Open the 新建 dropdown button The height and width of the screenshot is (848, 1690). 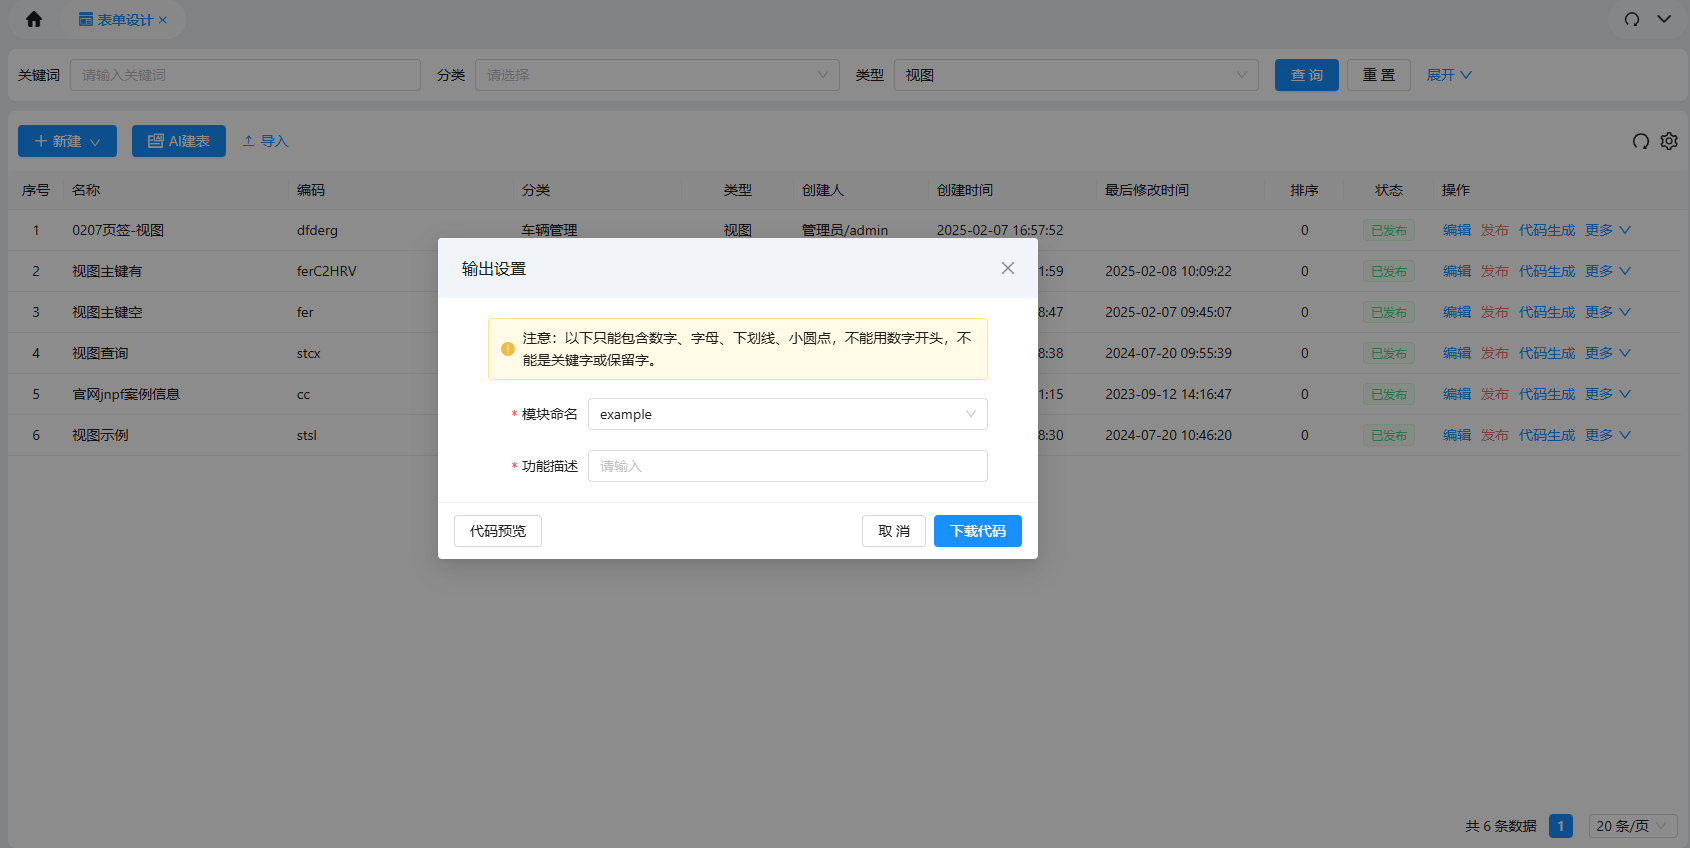67,141
